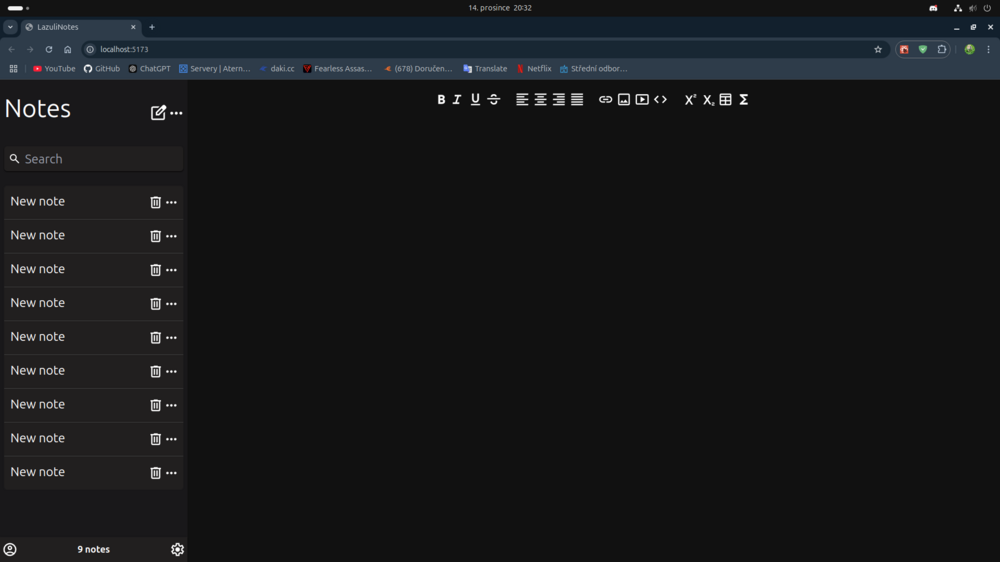Select the LazuliNotes browser tab
The height and width of the screenshot is (562, 1000).
pos(81,27)
